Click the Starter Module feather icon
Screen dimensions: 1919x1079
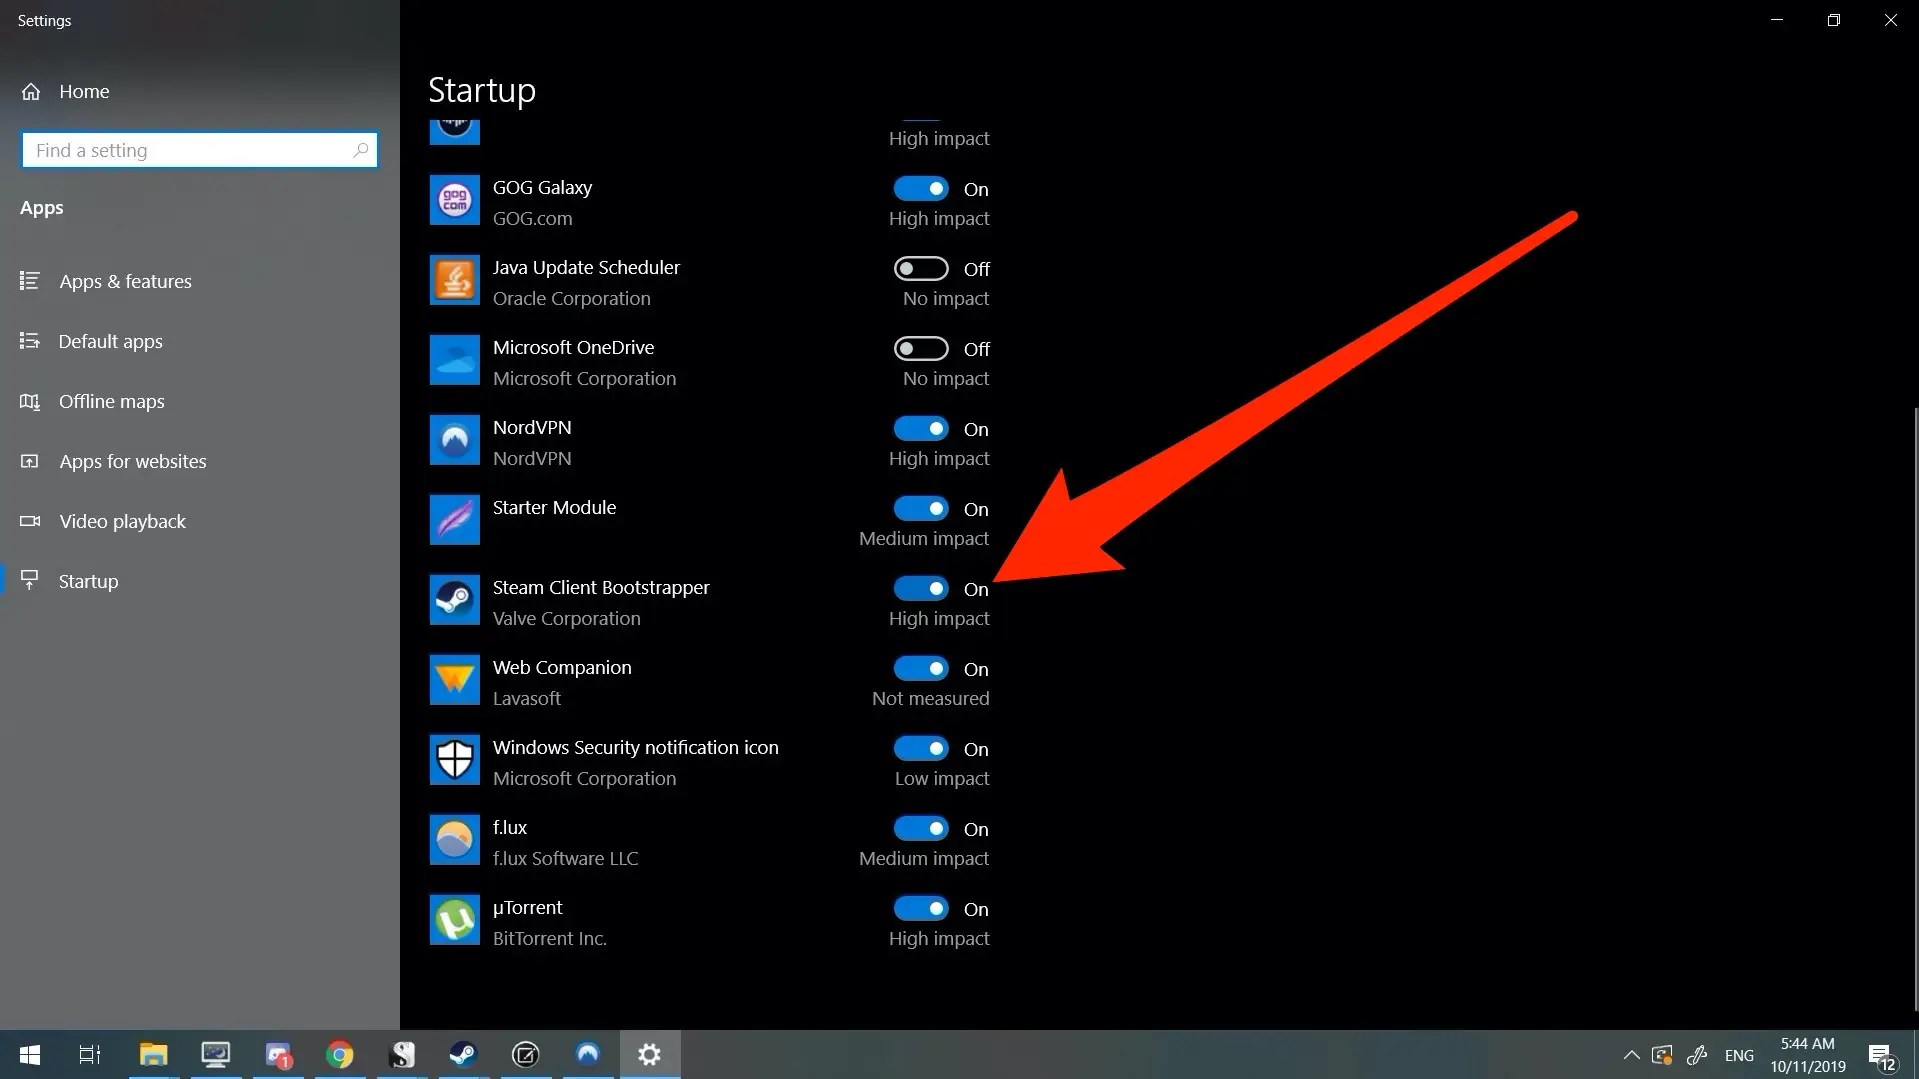click(x=455, y=520)
